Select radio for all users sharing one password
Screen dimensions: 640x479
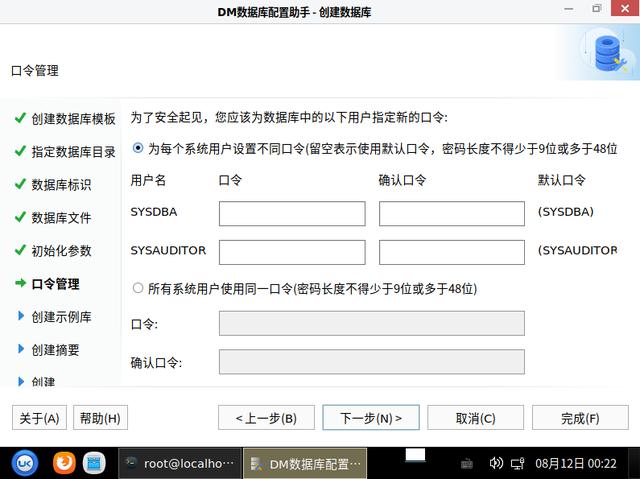(138, 288)
